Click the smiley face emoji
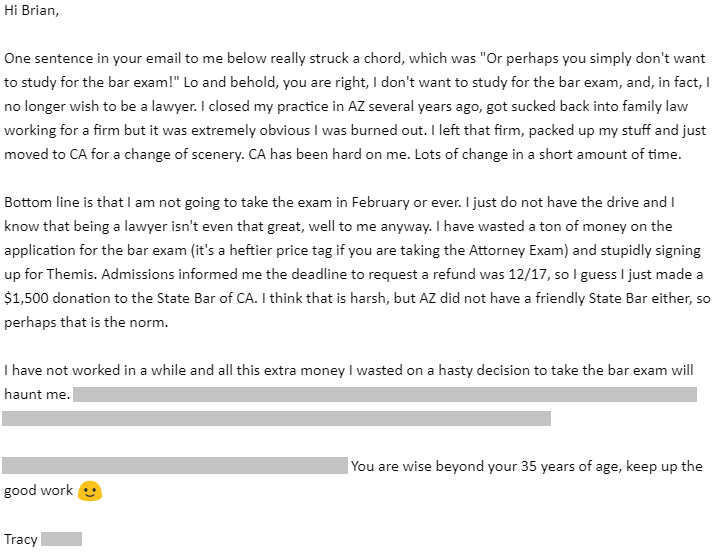 90,491
